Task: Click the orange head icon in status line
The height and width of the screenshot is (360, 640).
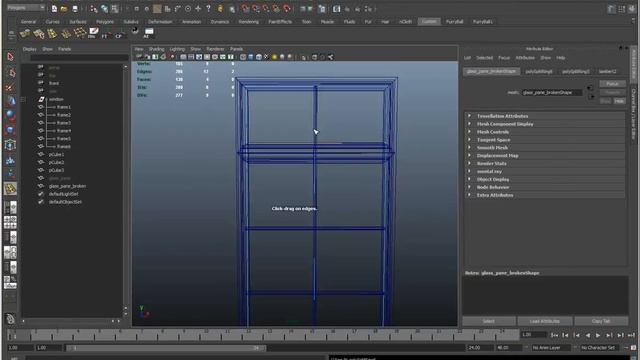Action: [220, 9]
